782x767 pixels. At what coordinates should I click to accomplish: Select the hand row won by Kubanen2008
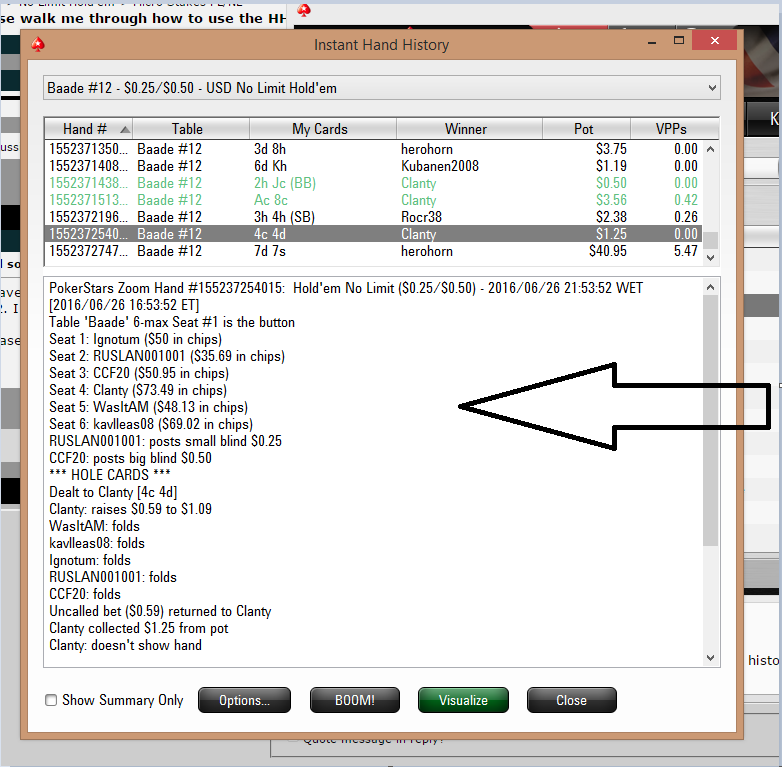373,166
